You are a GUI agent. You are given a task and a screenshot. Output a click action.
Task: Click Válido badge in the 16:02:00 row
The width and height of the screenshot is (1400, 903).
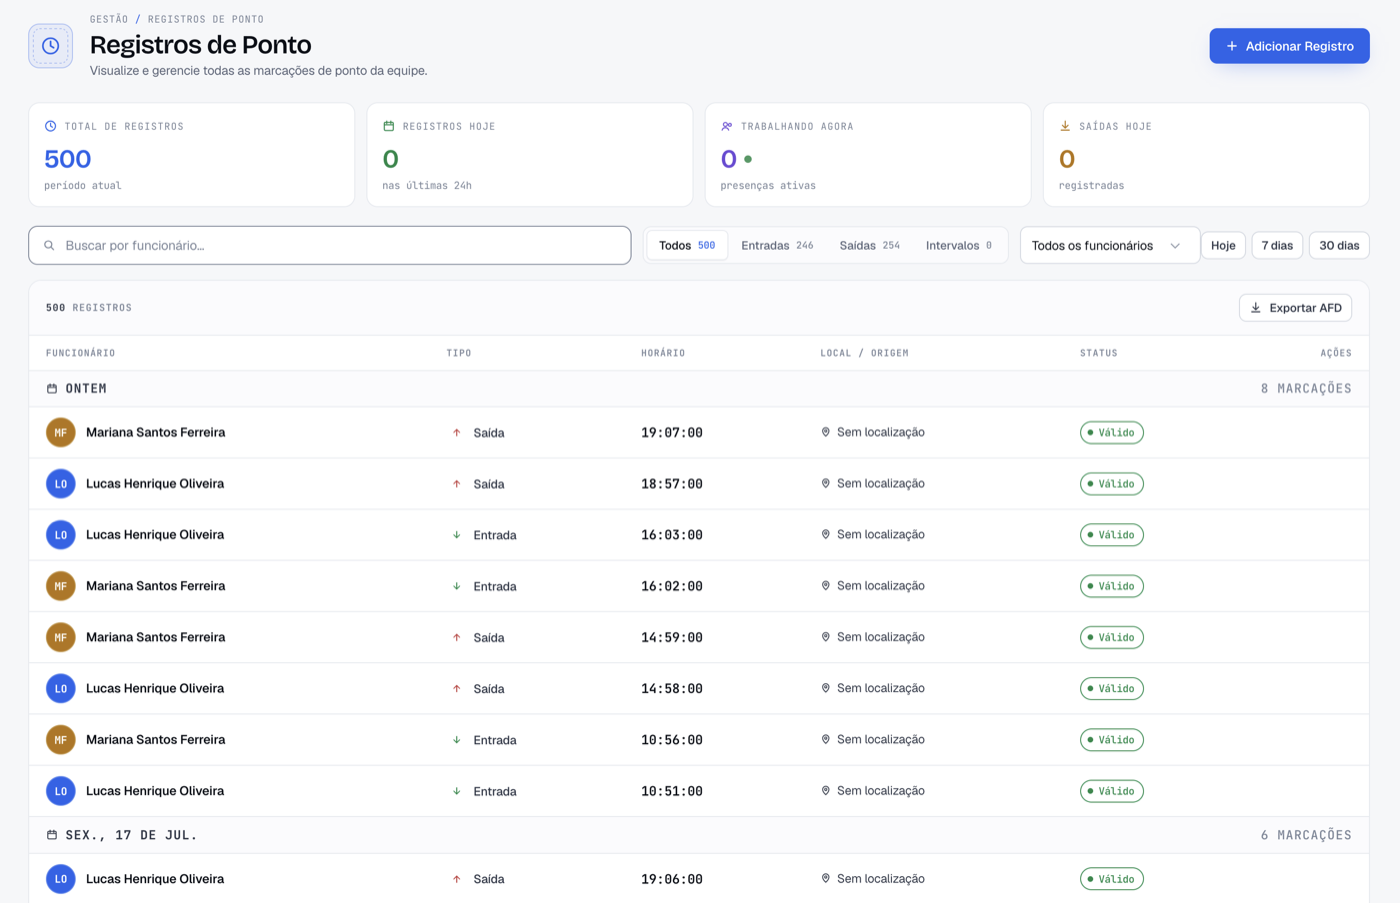(x=1112, y=586)
